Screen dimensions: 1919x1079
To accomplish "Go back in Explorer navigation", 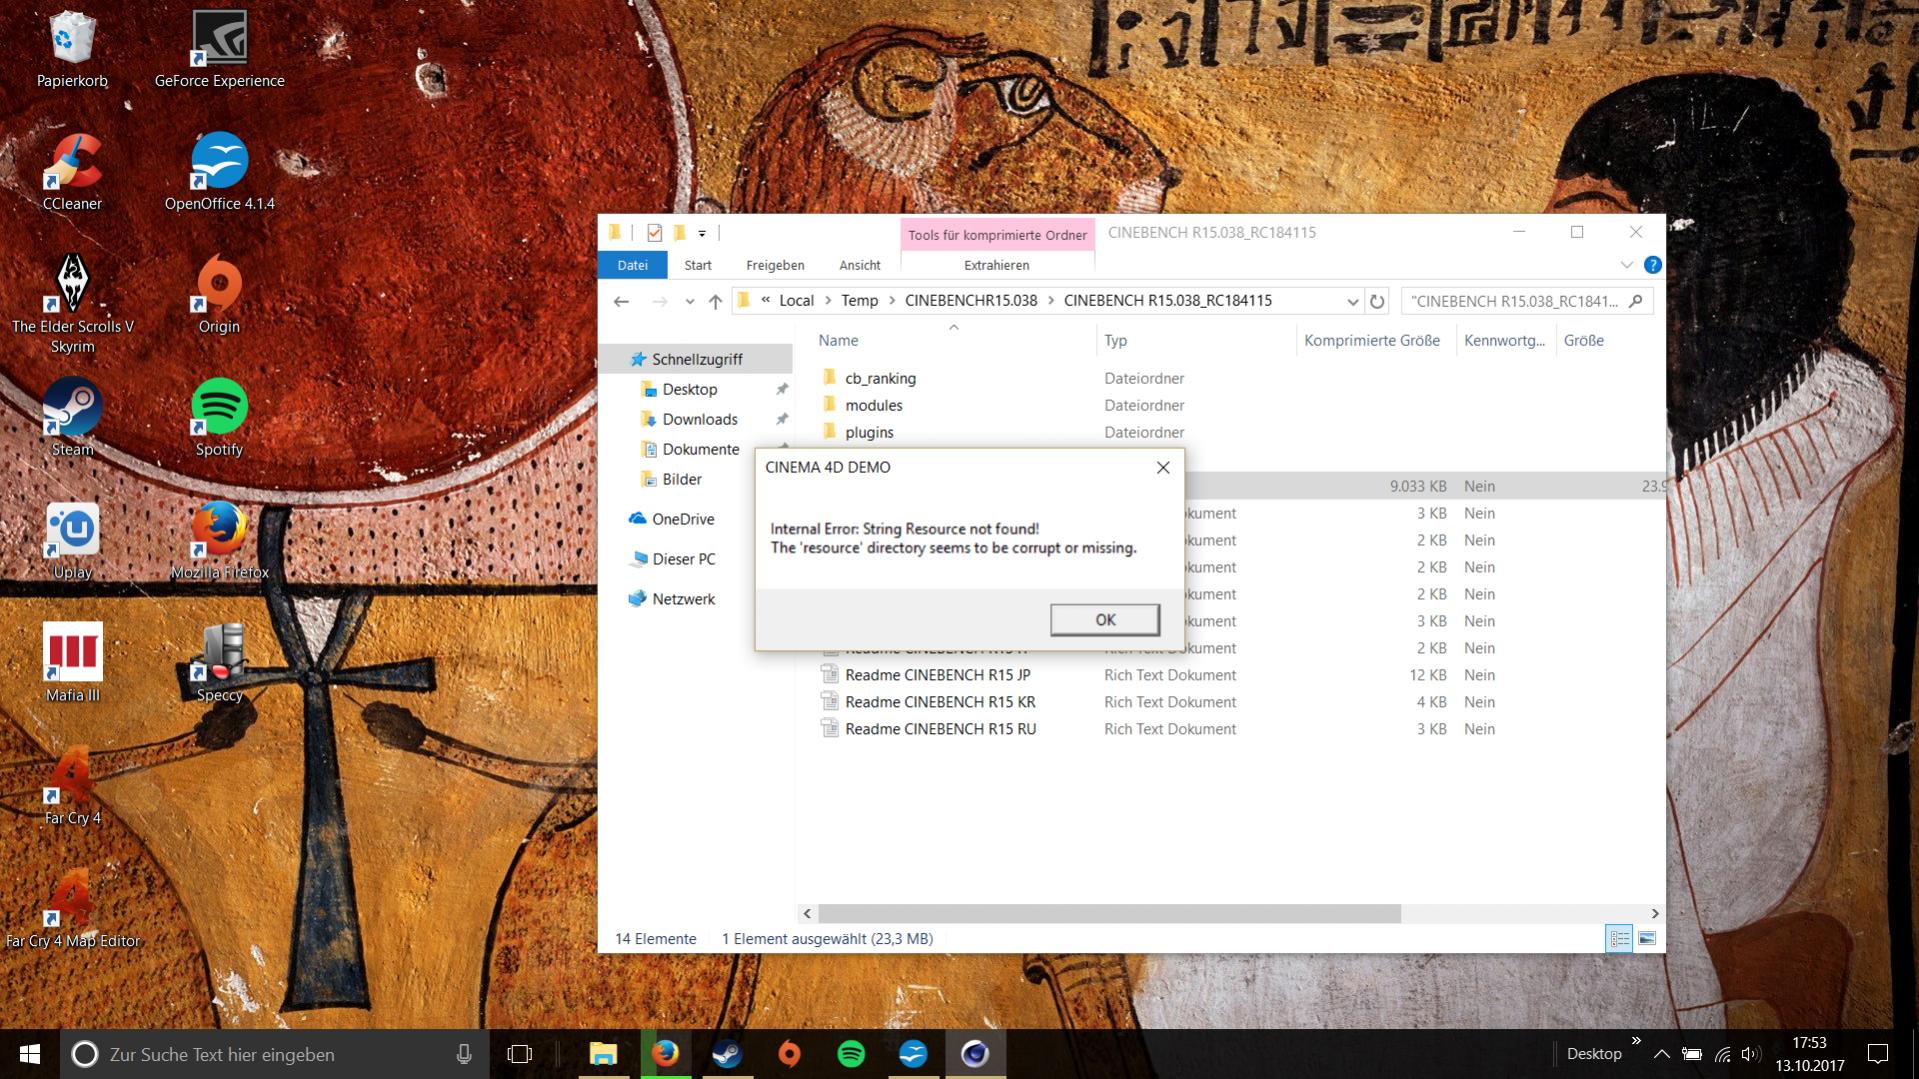I will pyautogui.click(x=621, y=301).
